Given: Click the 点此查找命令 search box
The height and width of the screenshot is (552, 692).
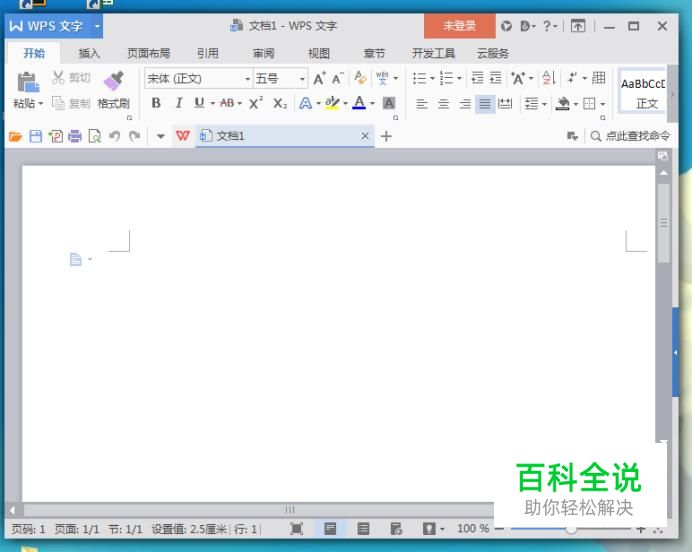Looking at the screenshot, I should pos(630,136).
